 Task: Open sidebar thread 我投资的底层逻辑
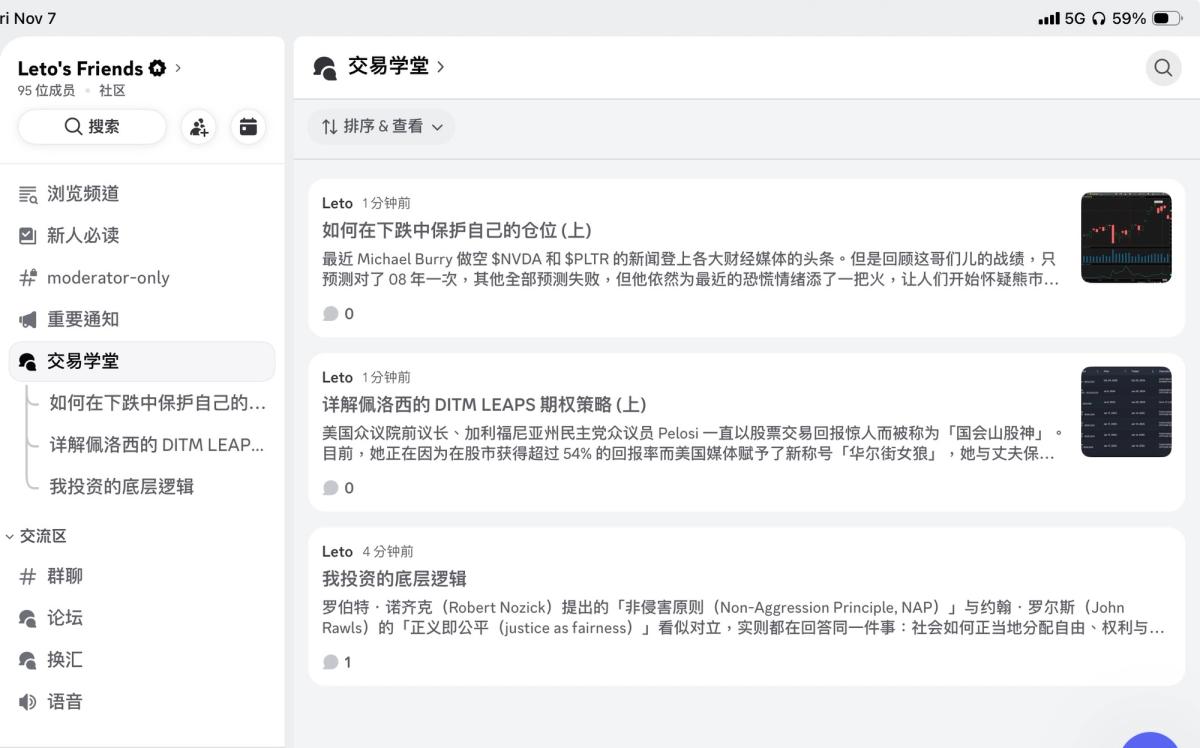click(x=122, y=487)
